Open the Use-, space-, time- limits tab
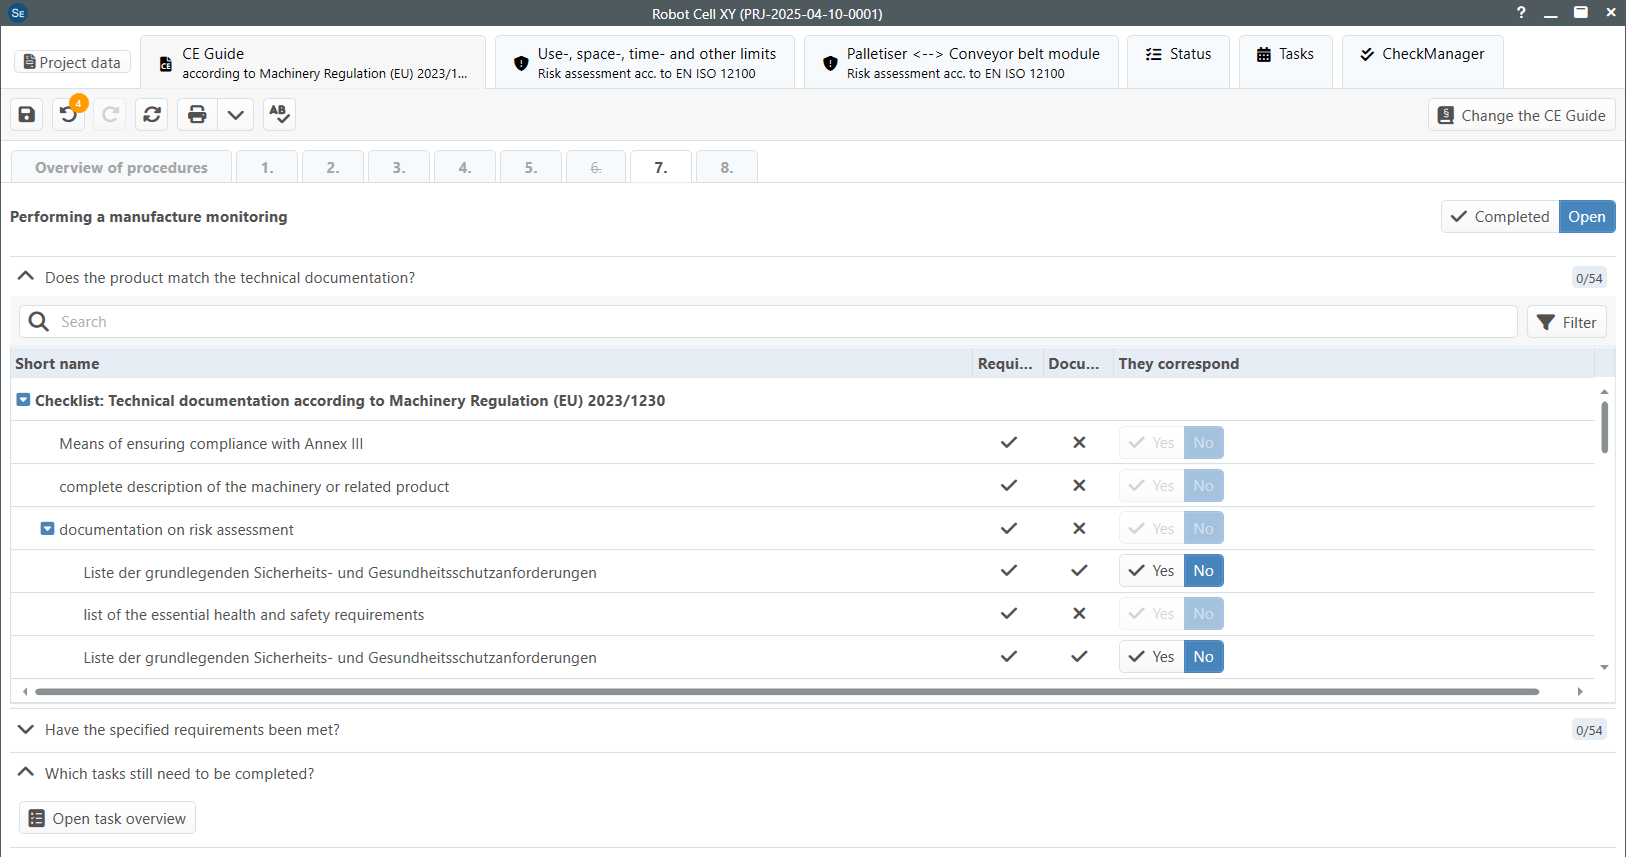The height and width of the screenshot is (857, 1626). click(x=645, y=63)
